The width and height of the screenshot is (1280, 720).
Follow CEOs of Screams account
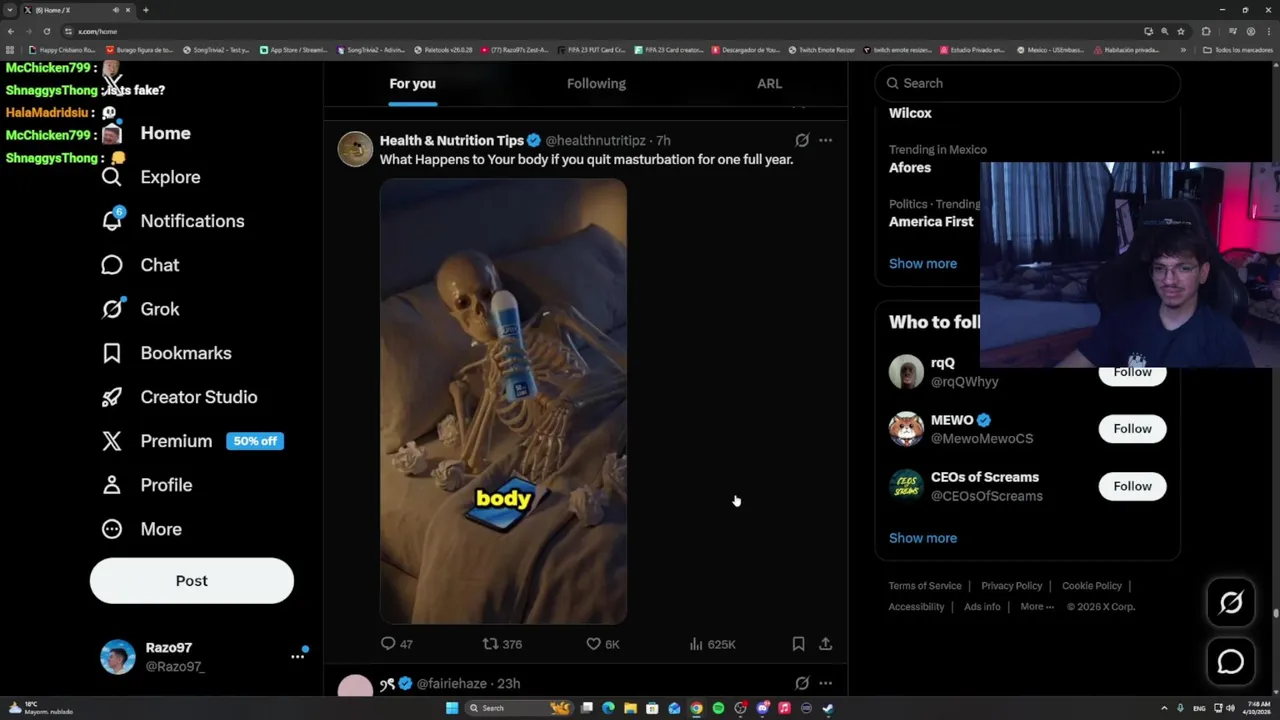(1132, 486)
